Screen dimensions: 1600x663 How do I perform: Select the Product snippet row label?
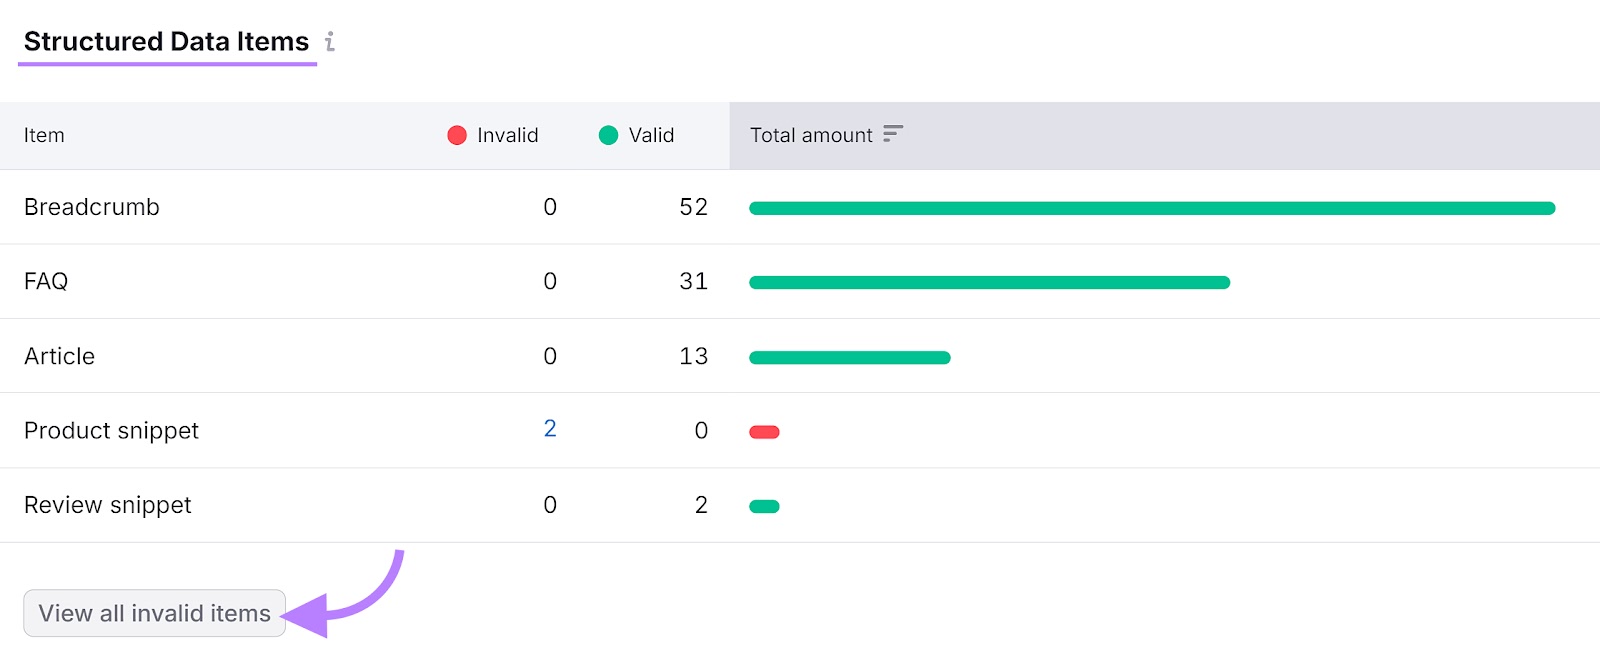[112, 431]
